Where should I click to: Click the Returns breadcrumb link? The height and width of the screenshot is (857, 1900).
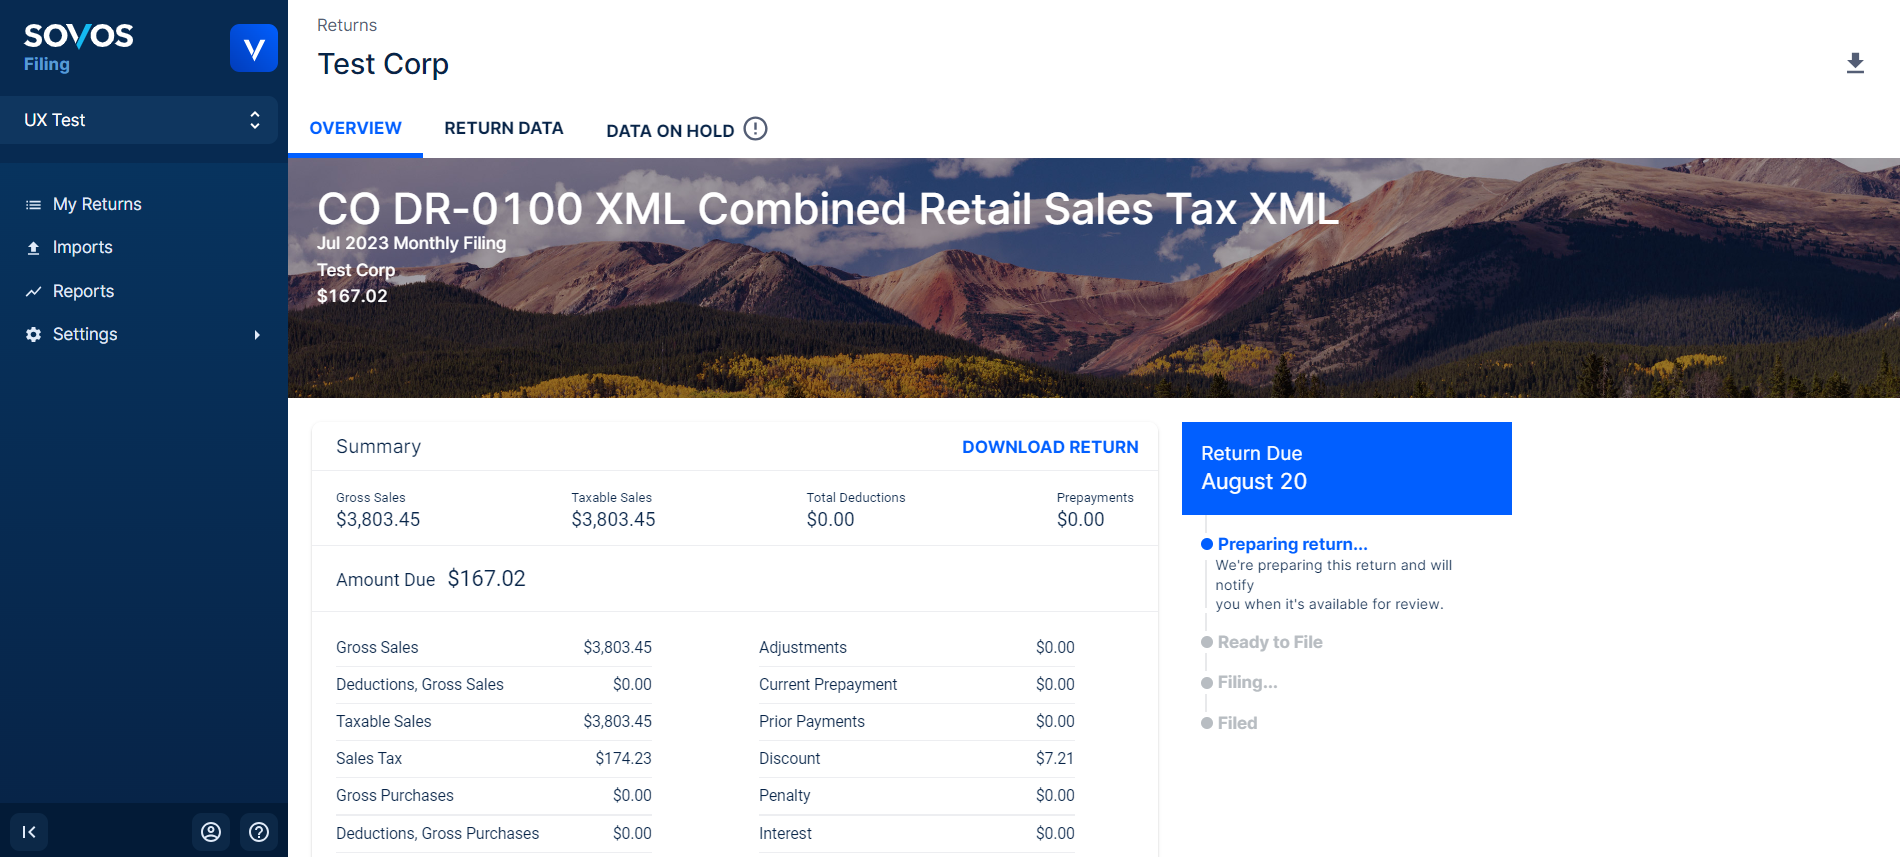(x=347, y=25)
